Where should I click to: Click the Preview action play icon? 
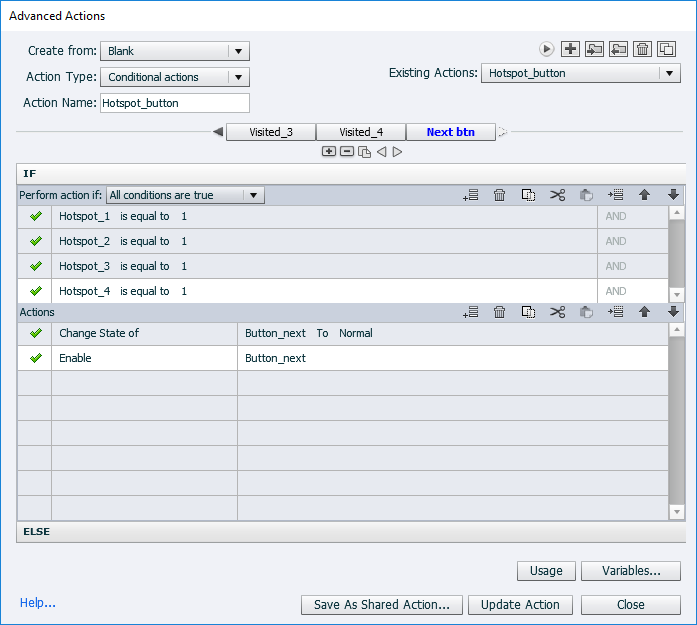[x=546, y=49]
